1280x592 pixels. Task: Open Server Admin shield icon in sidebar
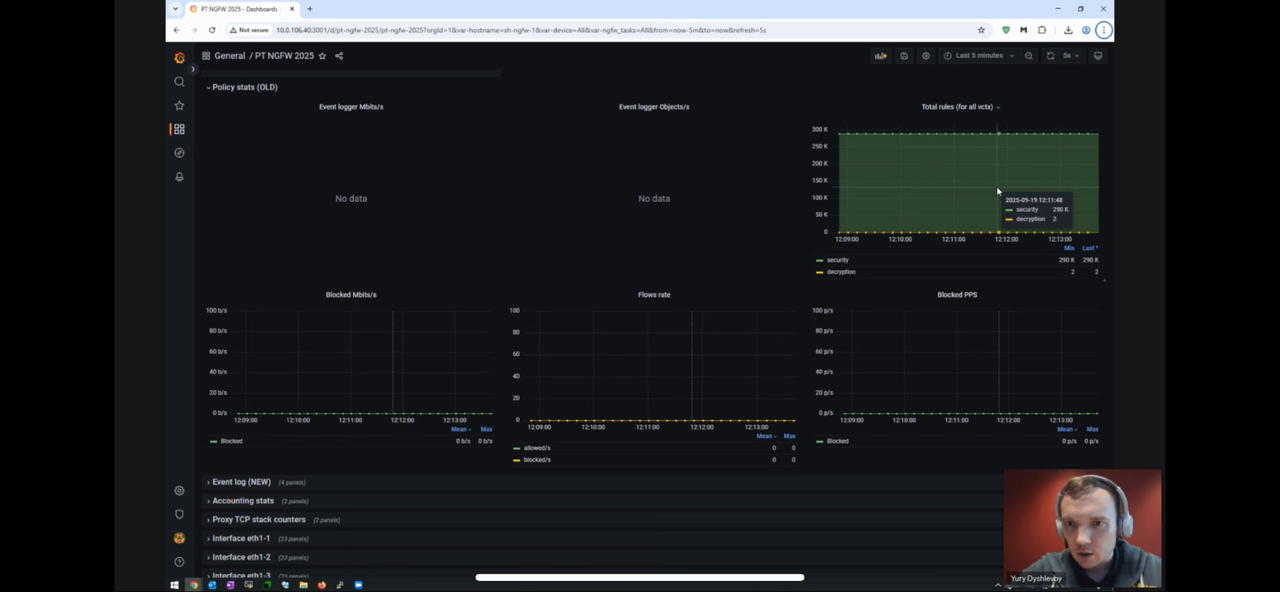click(179, 514)
